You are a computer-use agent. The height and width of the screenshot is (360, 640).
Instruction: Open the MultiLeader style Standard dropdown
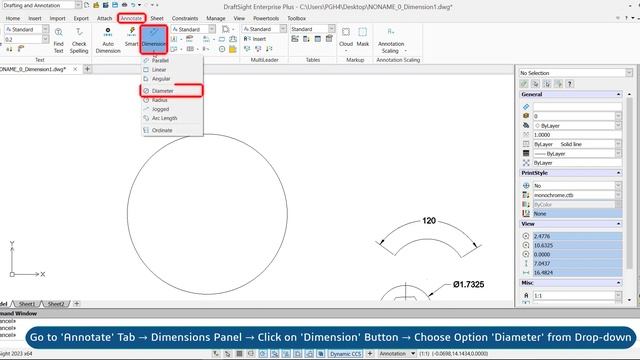283,29
